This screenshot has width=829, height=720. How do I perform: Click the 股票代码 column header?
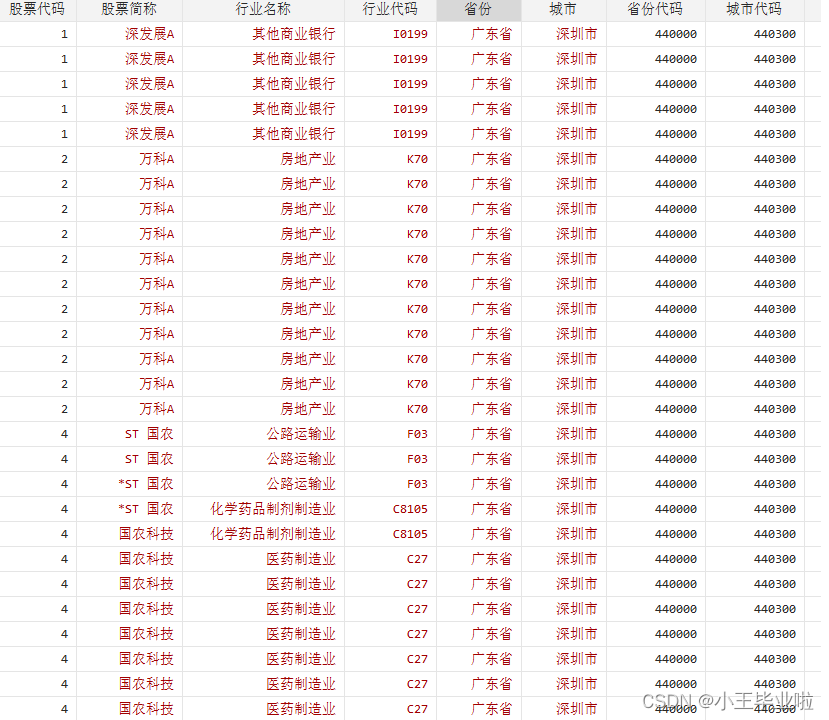point(36,9)
